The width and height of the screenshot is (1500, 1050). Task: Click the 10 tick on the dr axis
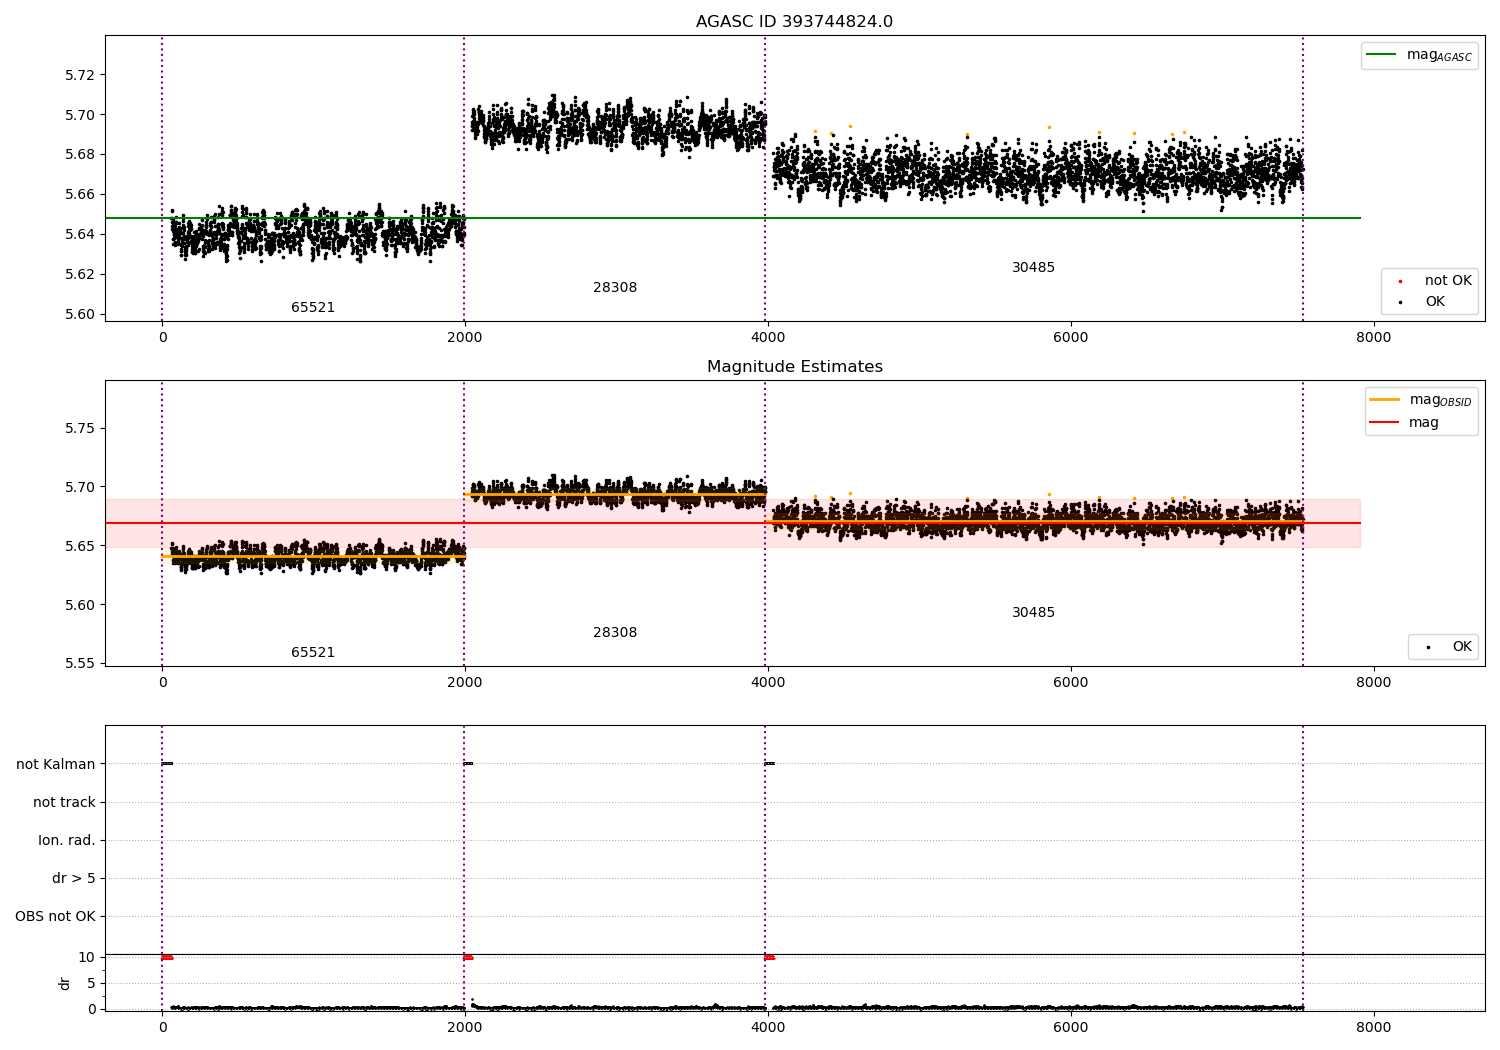coord(87,958)
